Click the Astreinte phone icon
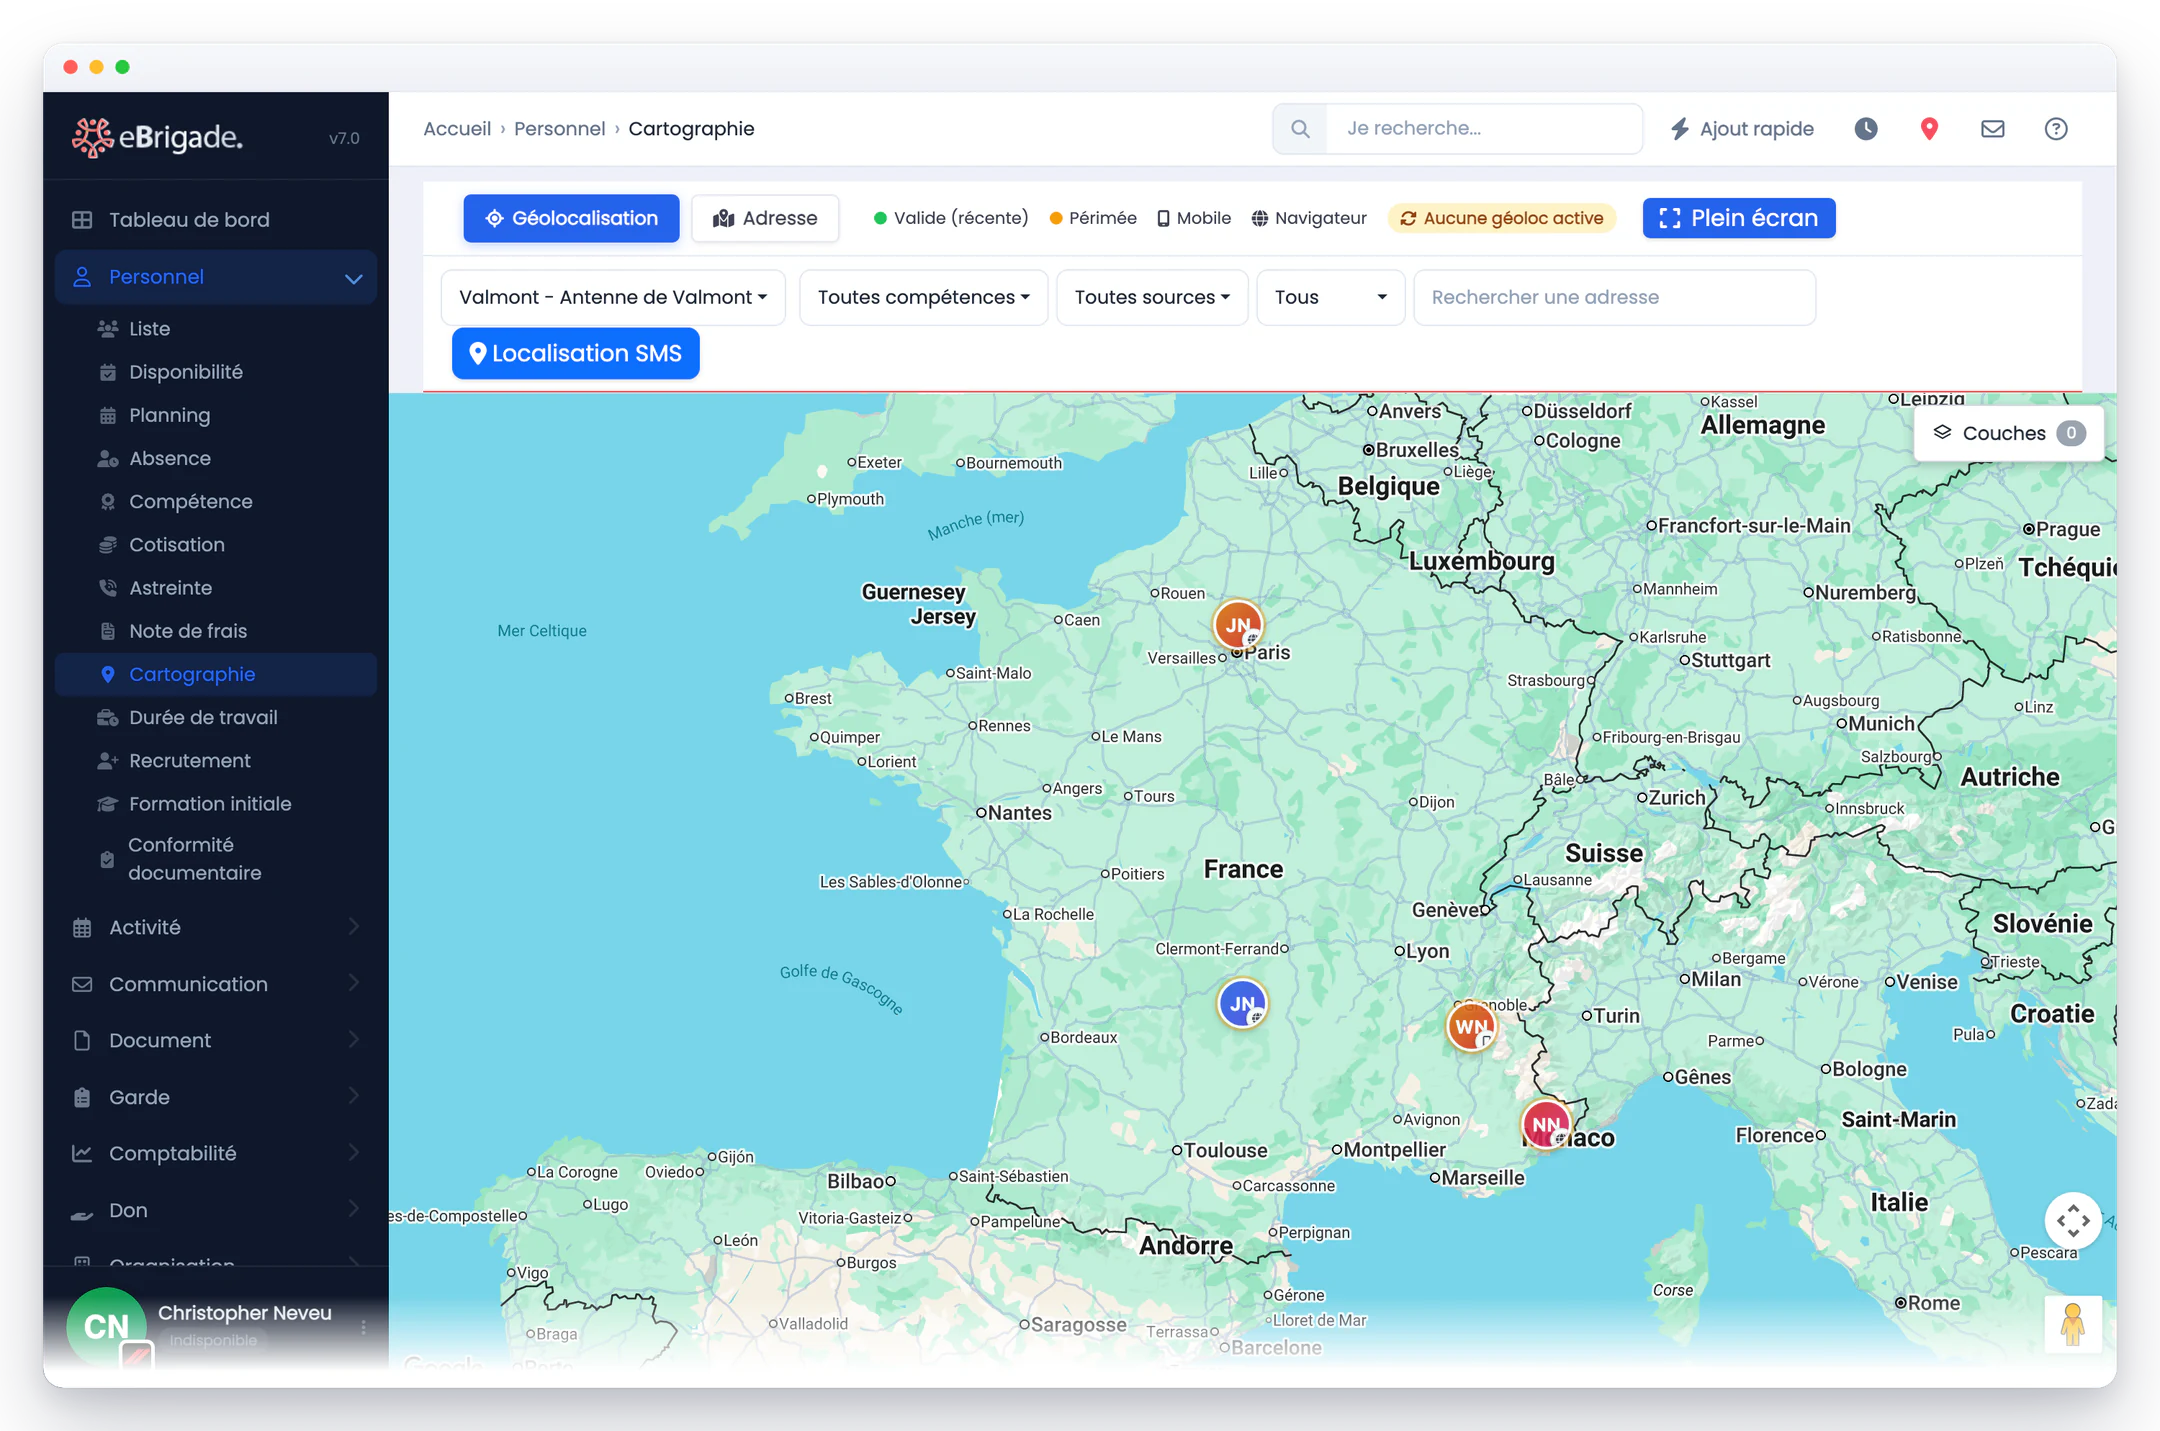 click(108, 588)
